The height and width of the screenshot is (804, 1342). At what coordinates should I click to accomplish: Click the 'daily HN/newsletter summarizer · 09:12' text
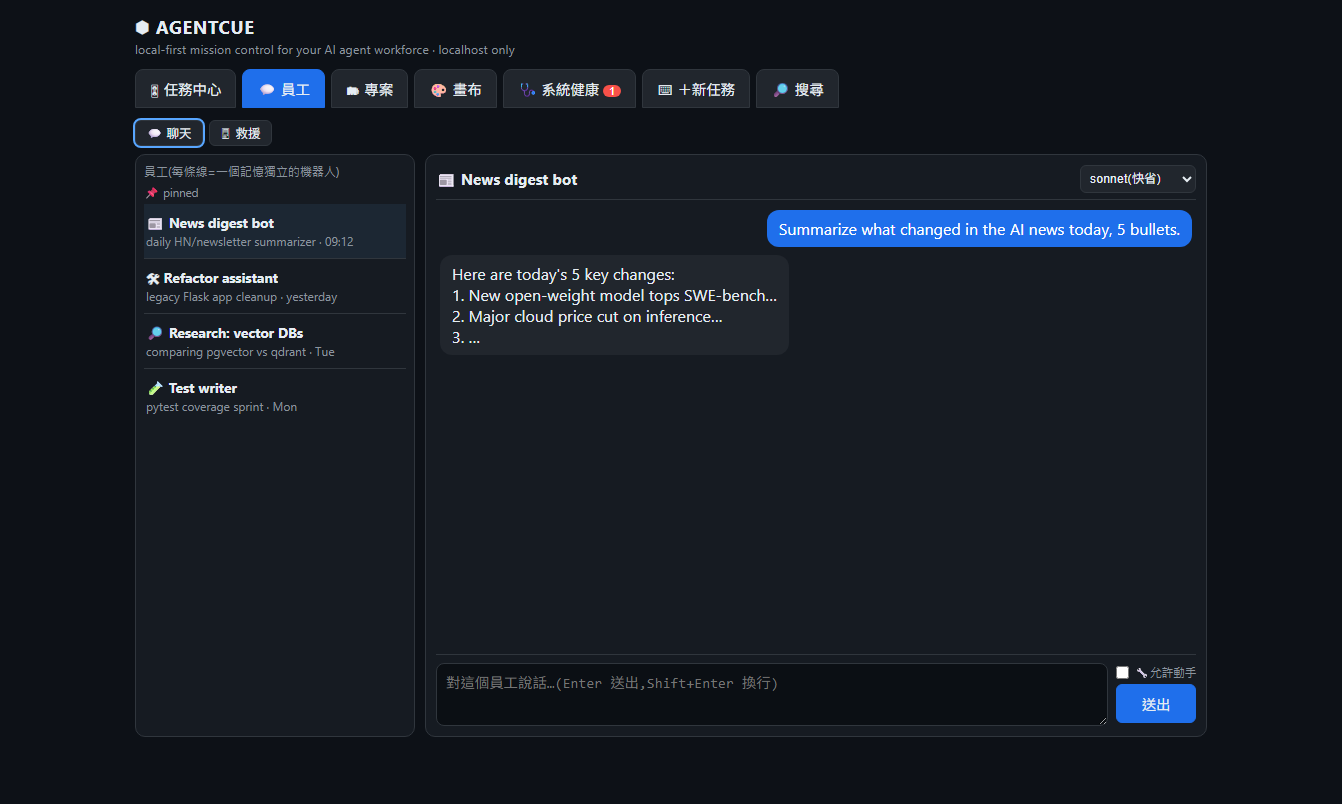pos(250,242)
